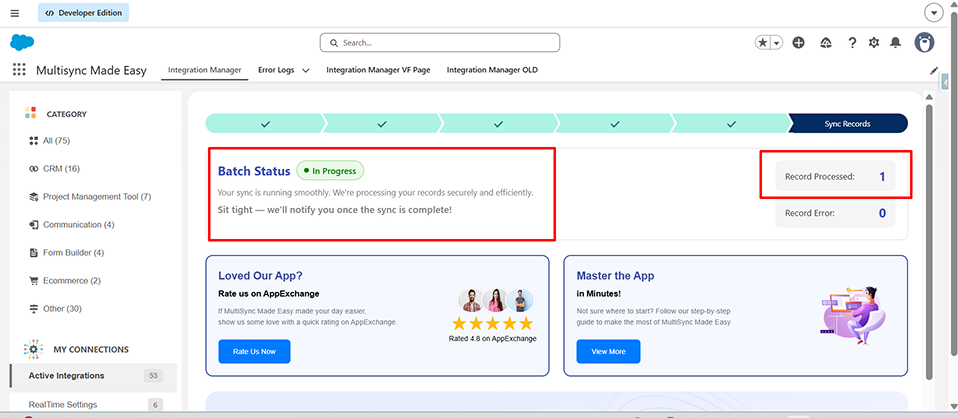Select the Integration Manager tab
The image size is (958, 418).
tap(205, 70)
